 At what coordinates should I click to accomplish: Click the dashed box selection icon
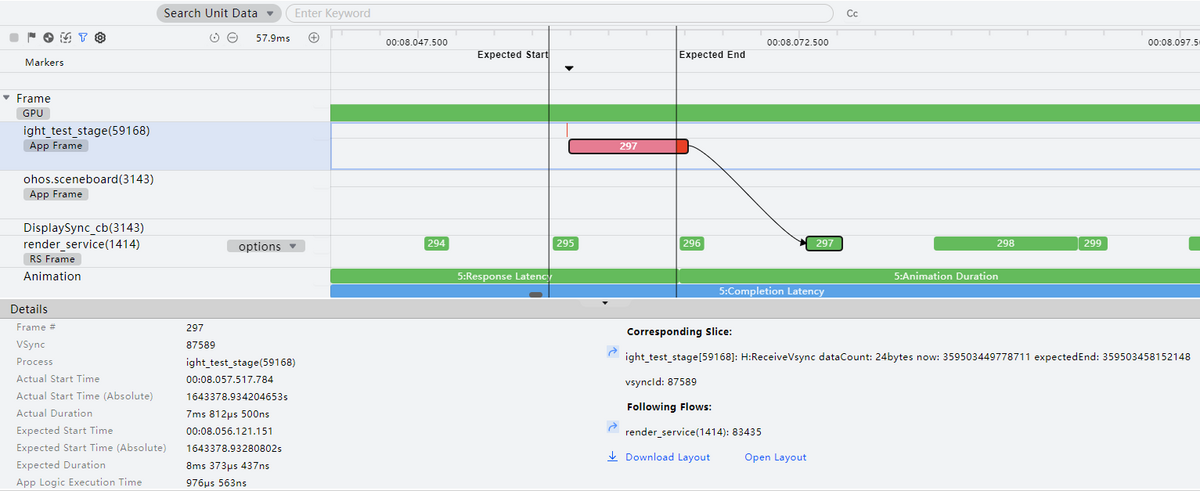[65, 37]
